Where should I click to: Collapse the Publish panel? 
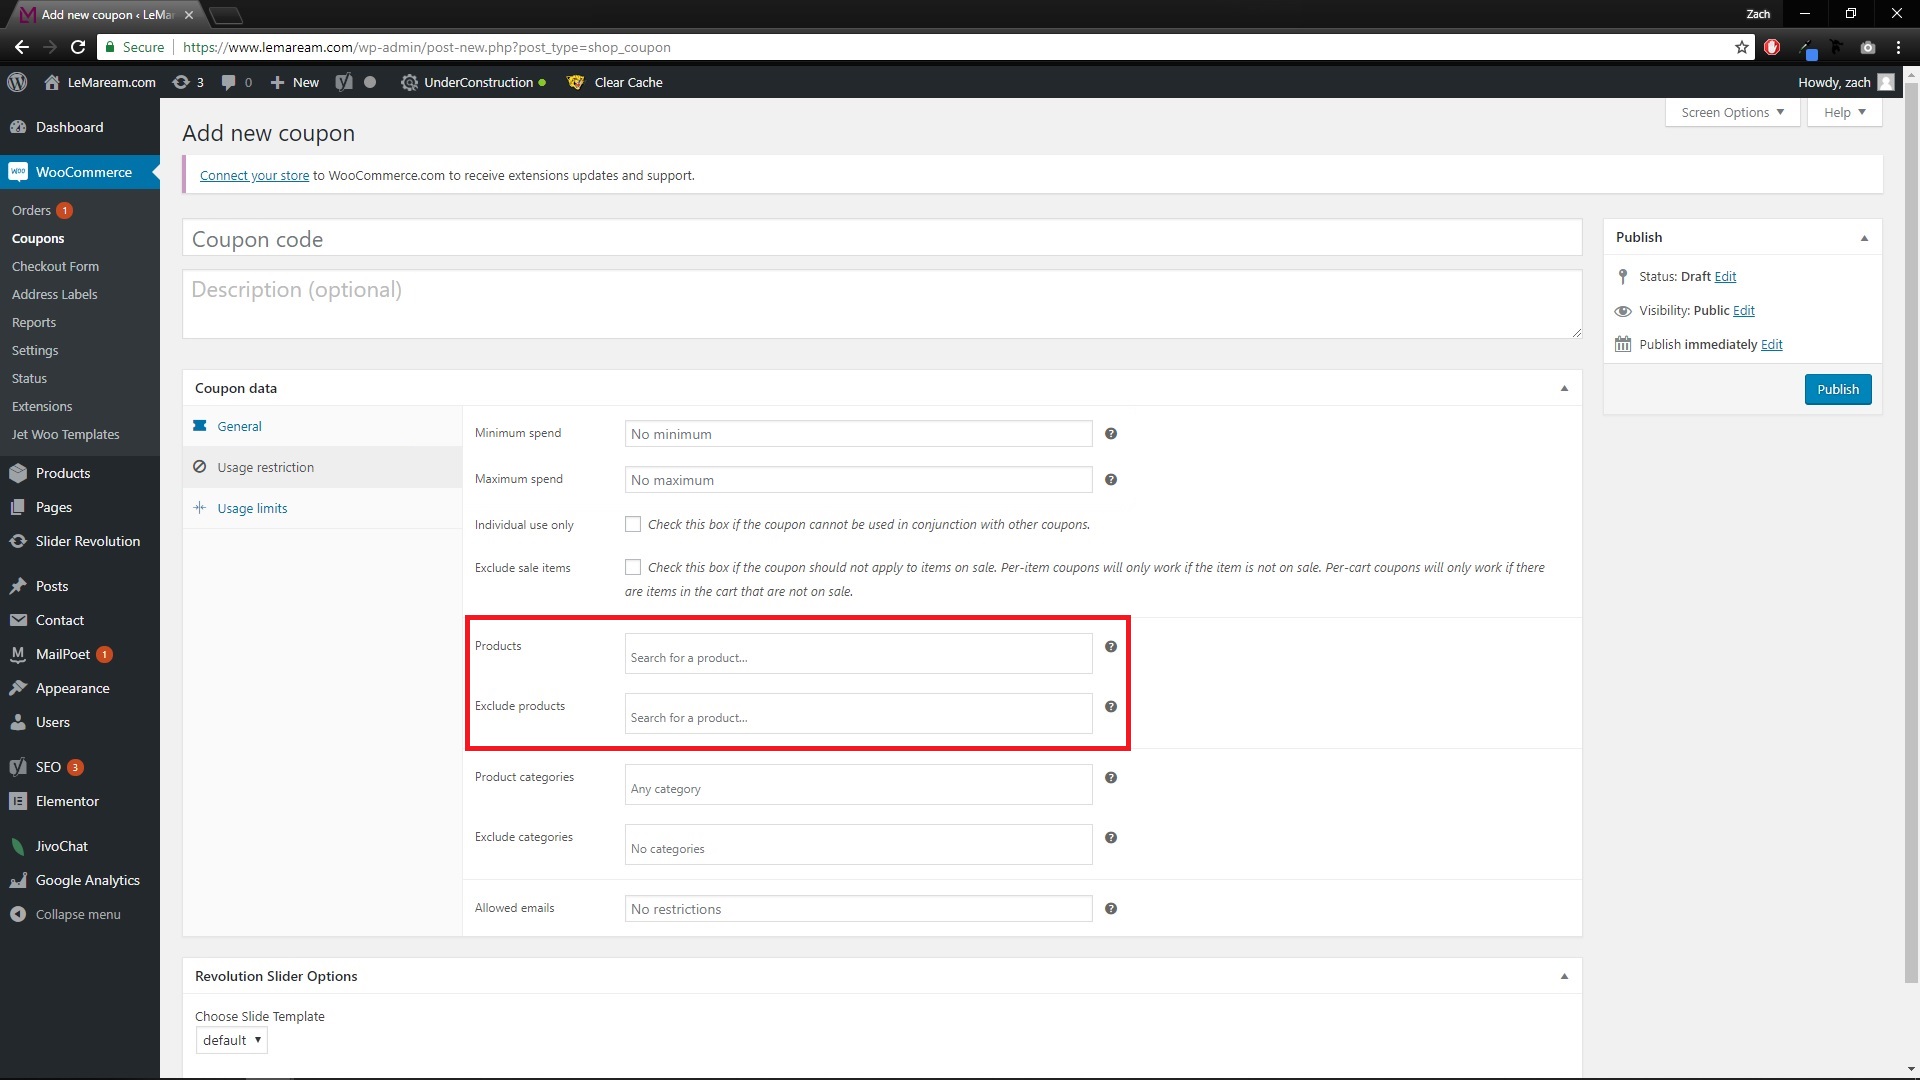click(x=1864, y=237)
